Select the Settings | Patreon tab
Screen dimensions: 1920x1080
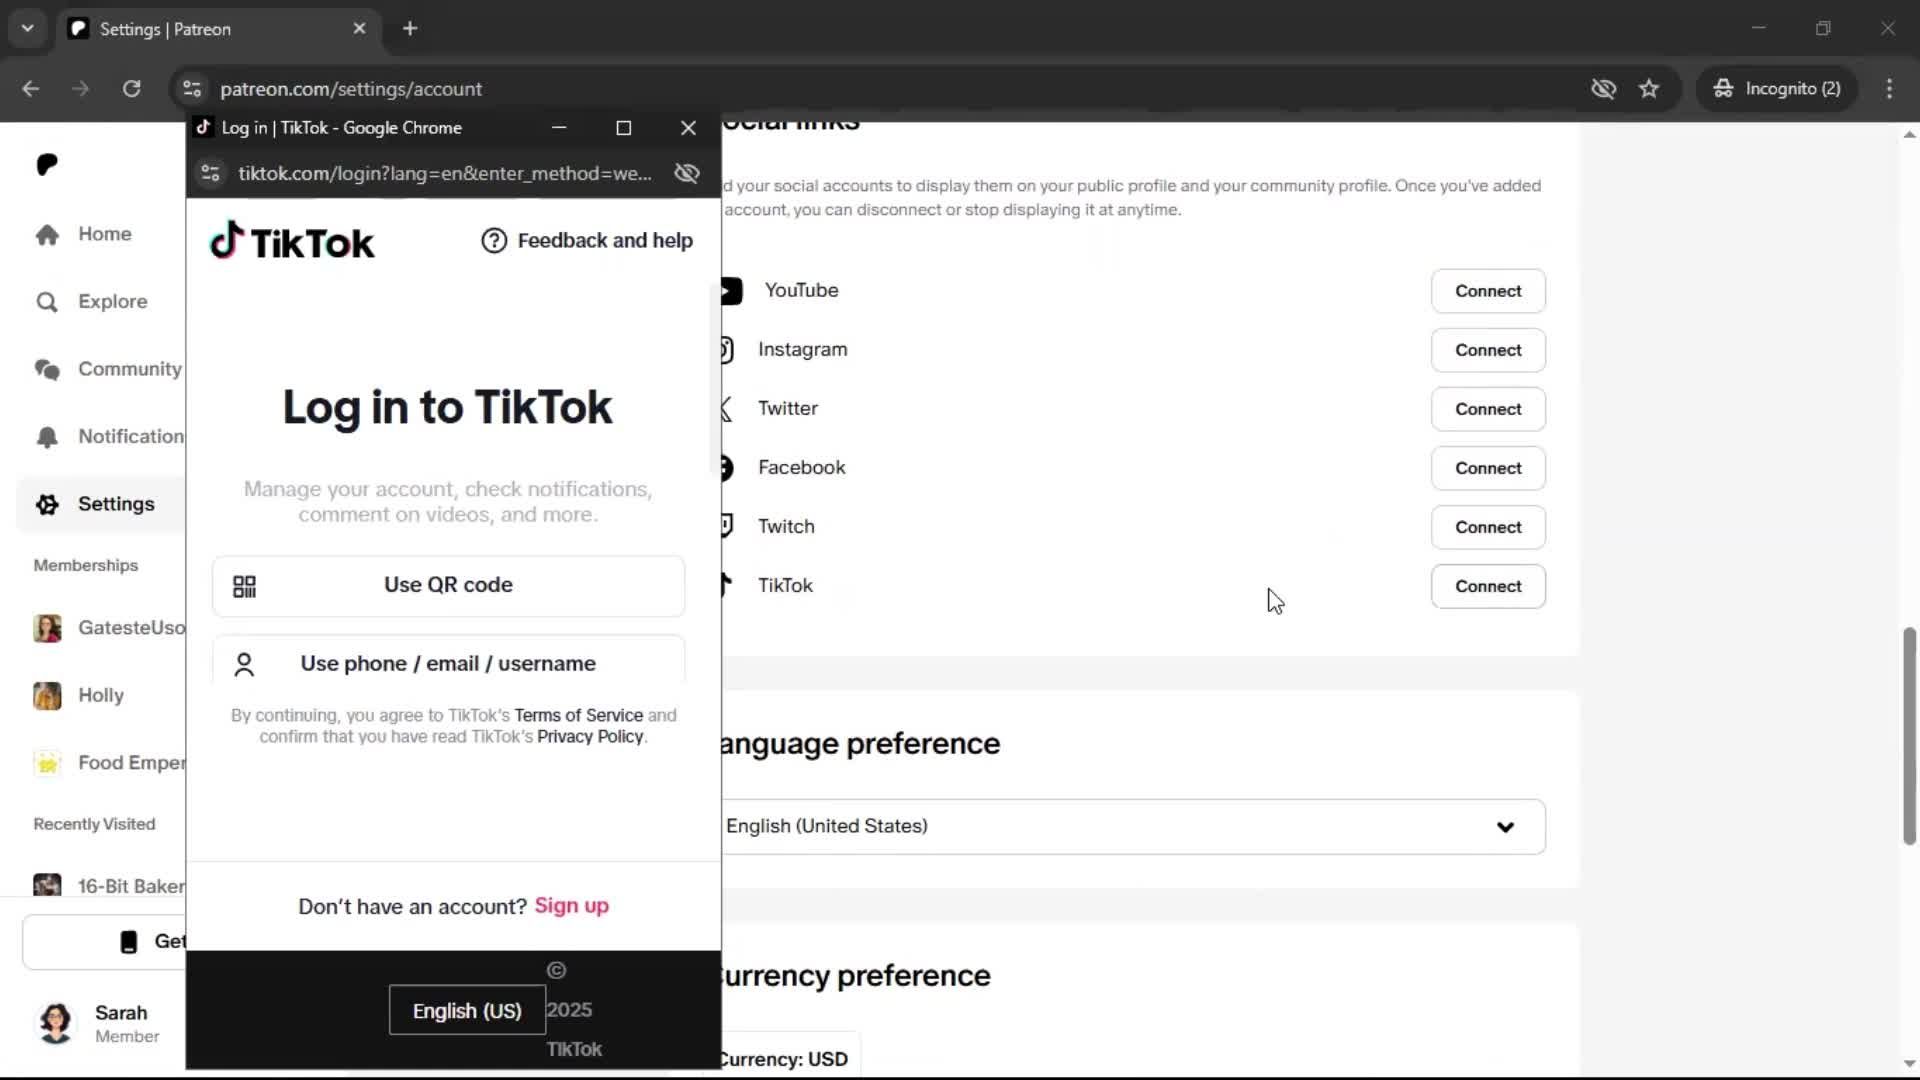click(218, 29)
